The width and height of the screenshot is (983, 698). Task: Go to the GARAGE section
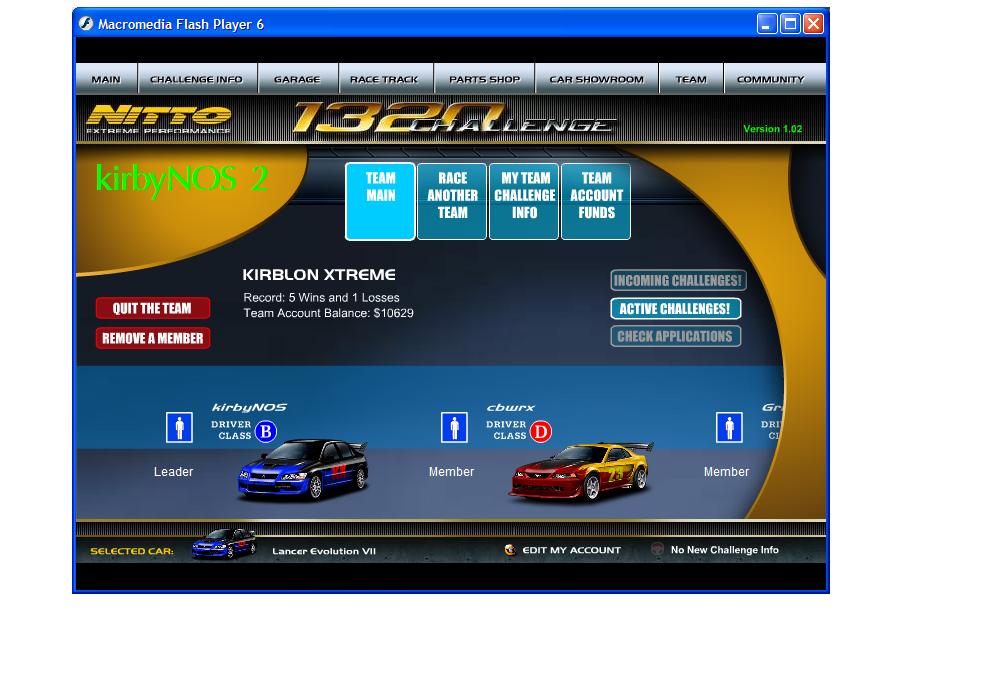pos(297,79)
